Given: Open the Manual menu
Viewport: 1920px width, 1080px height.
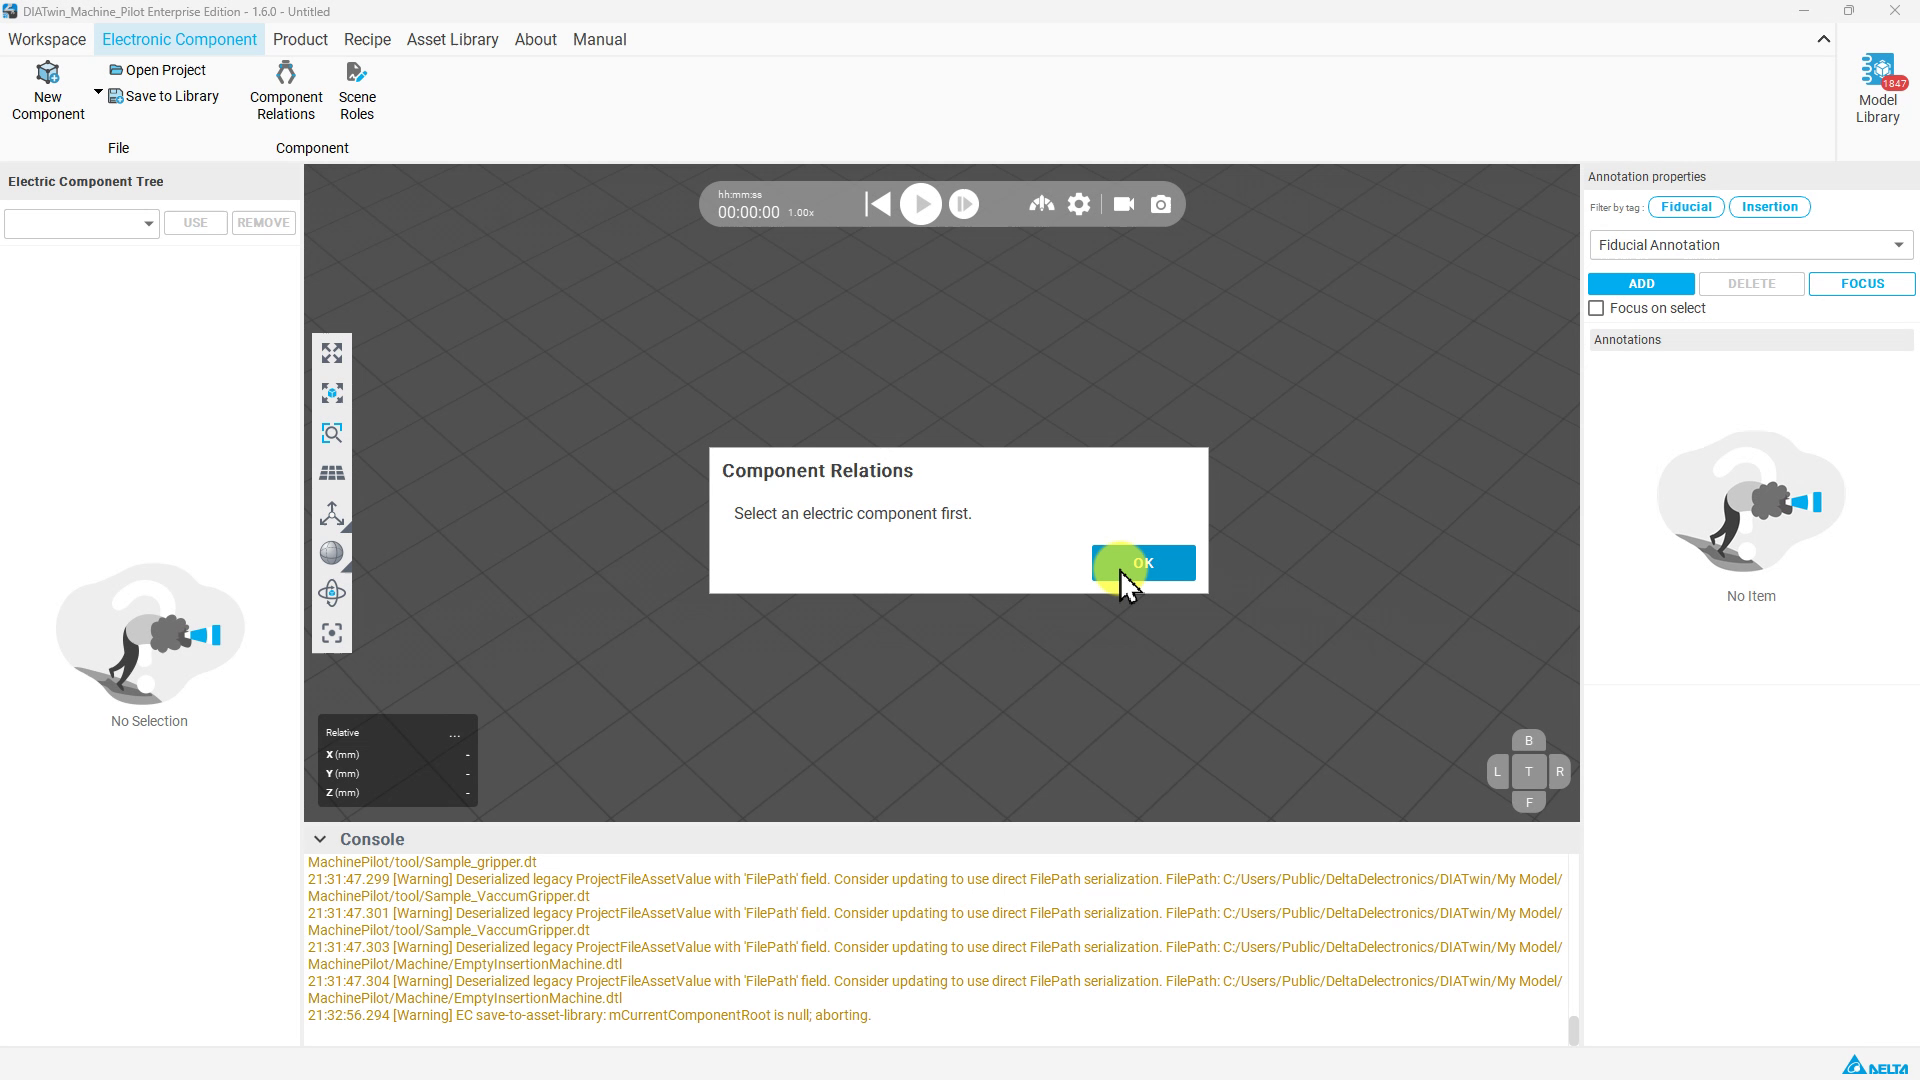Looking at the screenshot, I should point(599,40).
